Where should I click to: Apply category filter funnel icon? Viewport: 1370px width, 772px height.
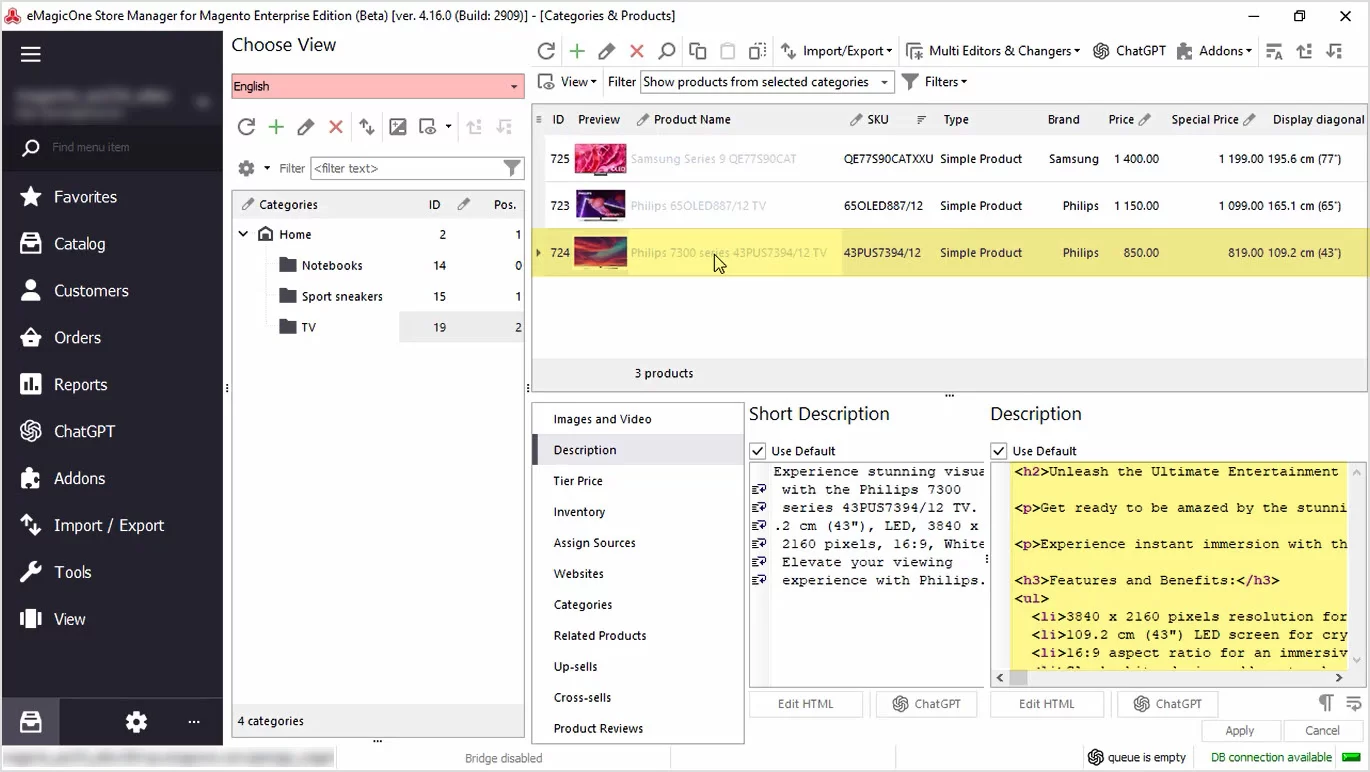tap(512, 168)
